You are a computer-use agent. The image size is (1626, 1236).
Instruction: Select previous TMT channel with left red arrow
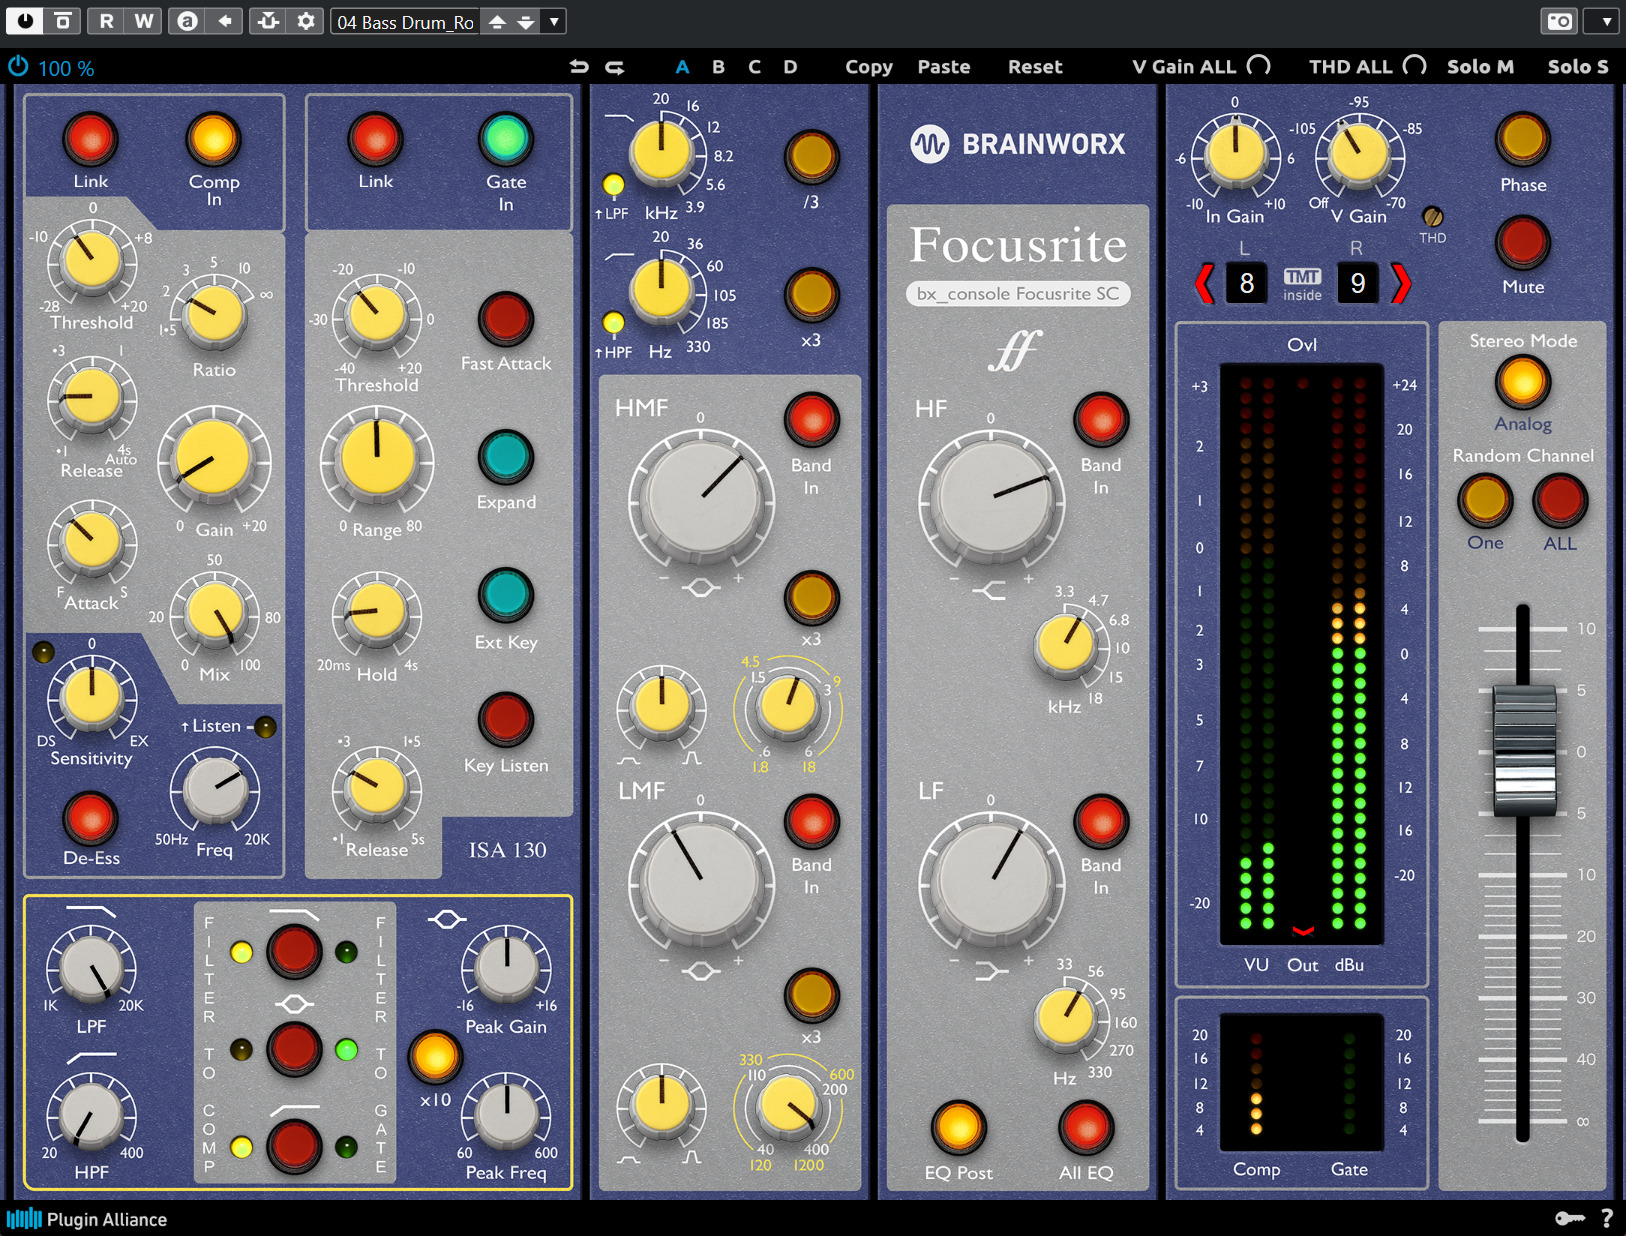(x=1205, y=284)
